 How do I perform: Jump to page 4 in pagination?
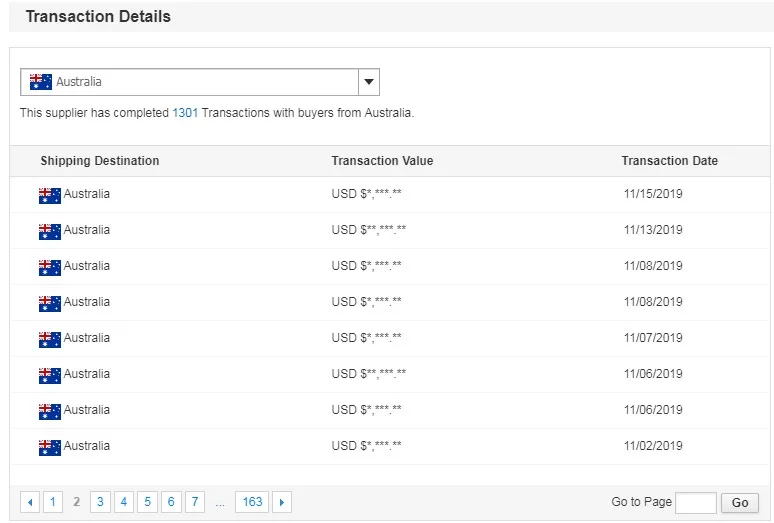pos(124,502)
